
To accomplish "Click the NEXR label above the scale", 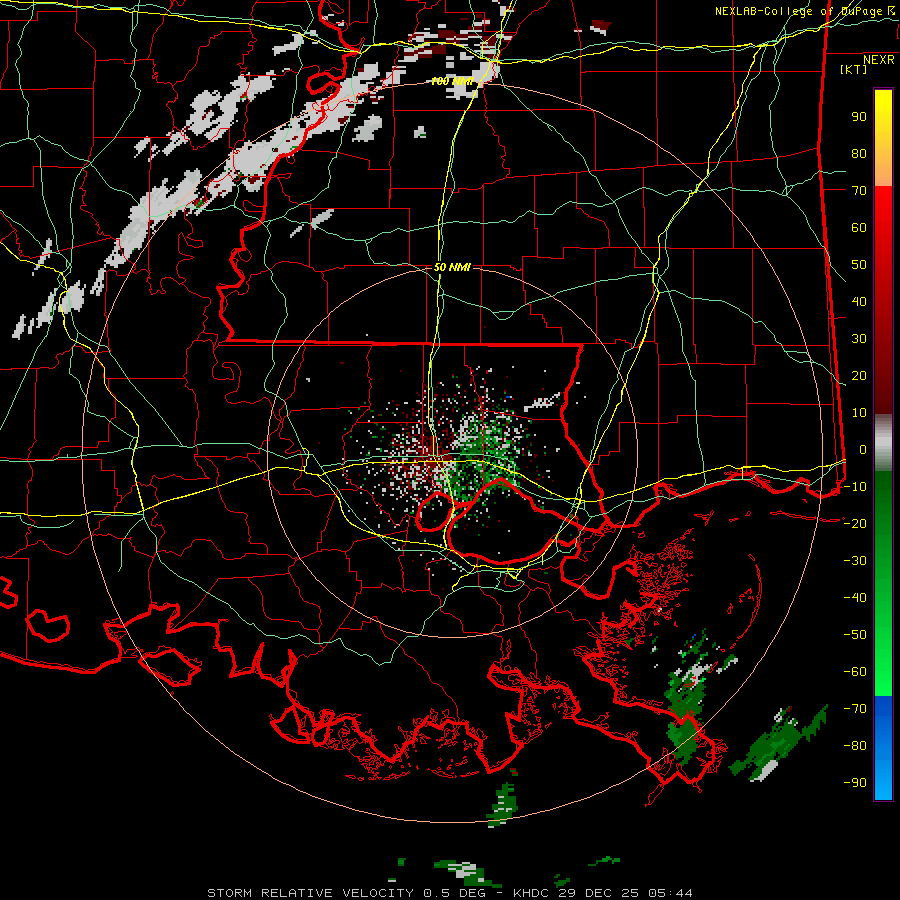I will click(x=879, y=60).
